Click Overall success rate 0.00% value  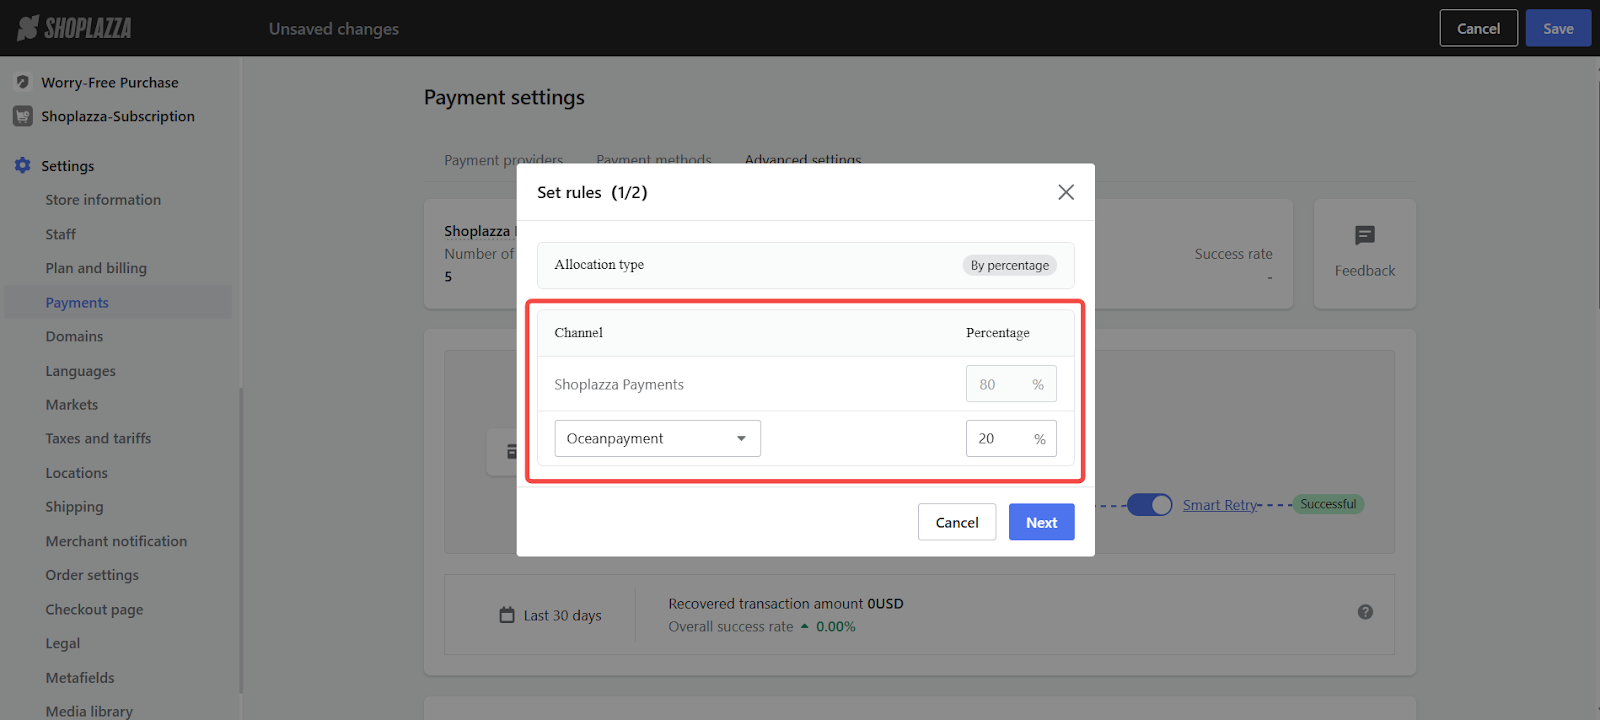835,627
